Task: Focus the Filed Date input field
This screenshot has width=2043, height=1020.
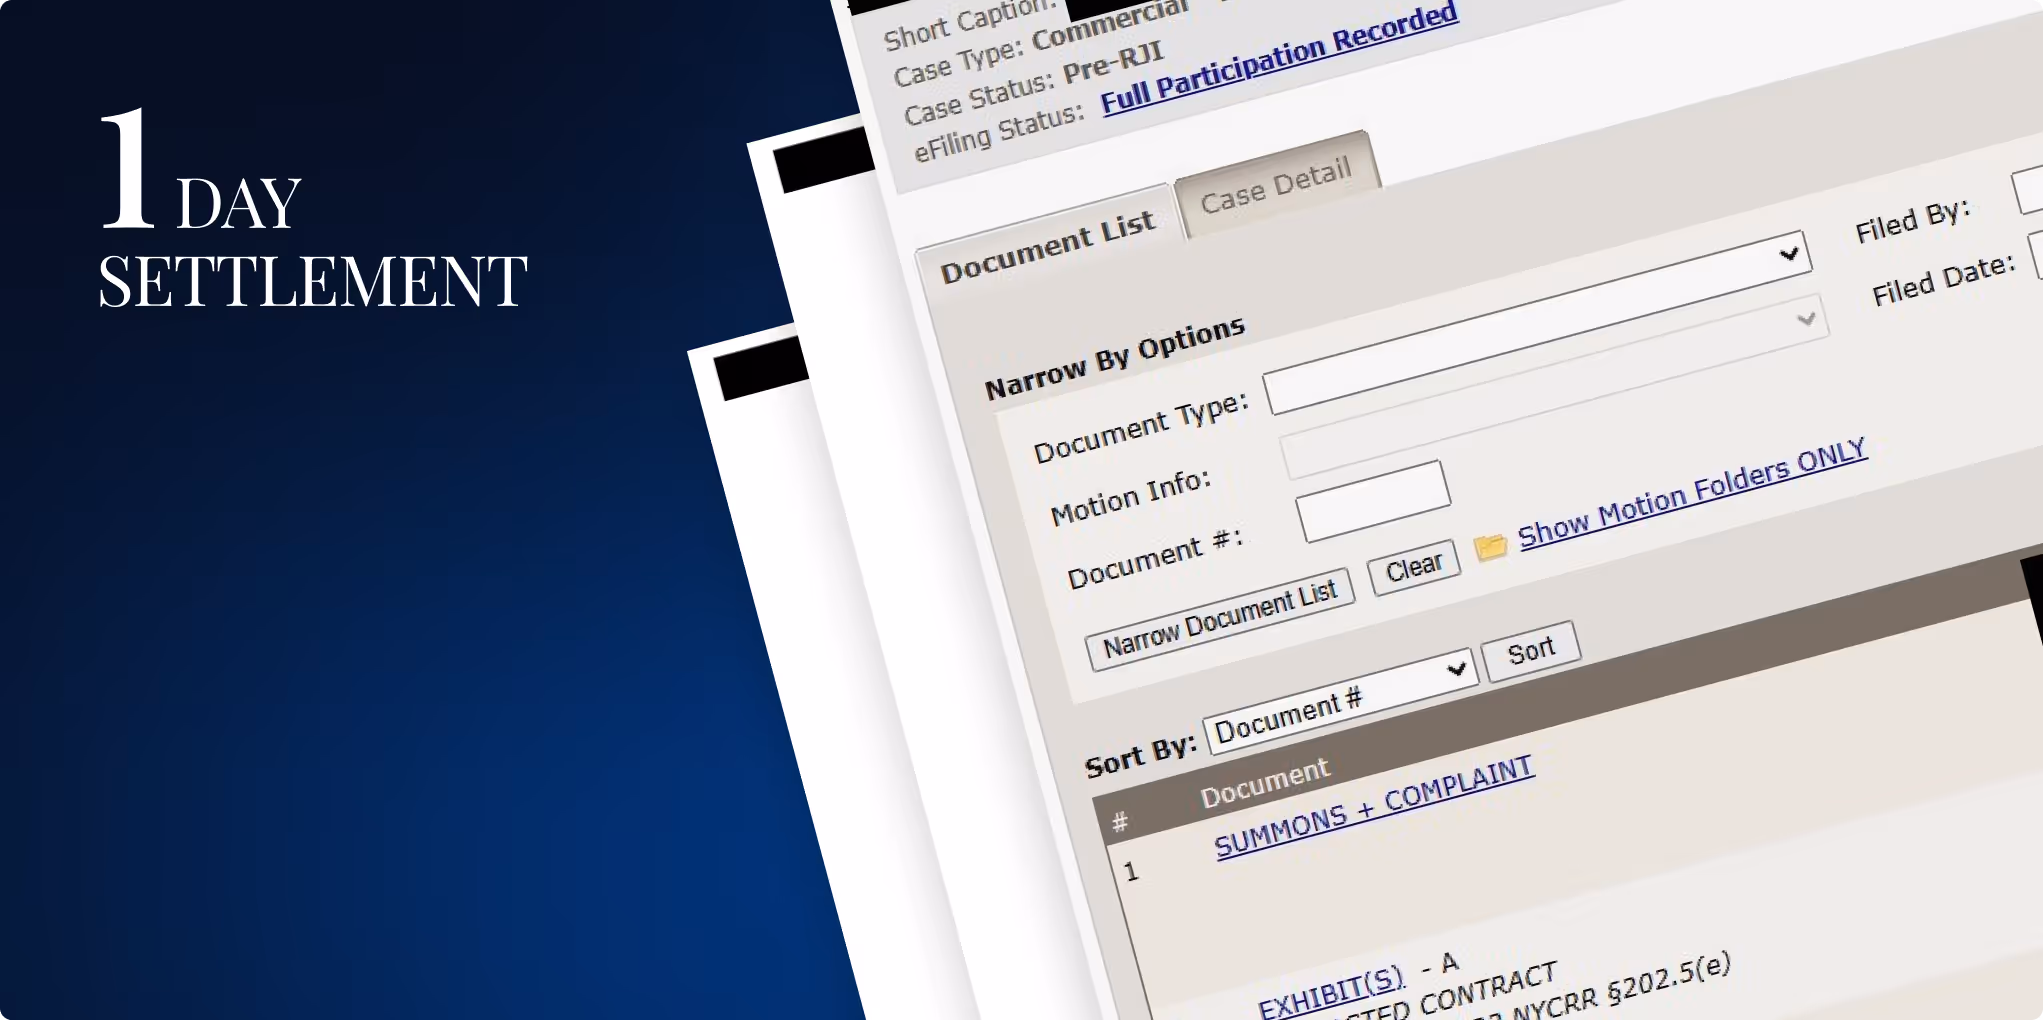Action: coord(2035,255)
